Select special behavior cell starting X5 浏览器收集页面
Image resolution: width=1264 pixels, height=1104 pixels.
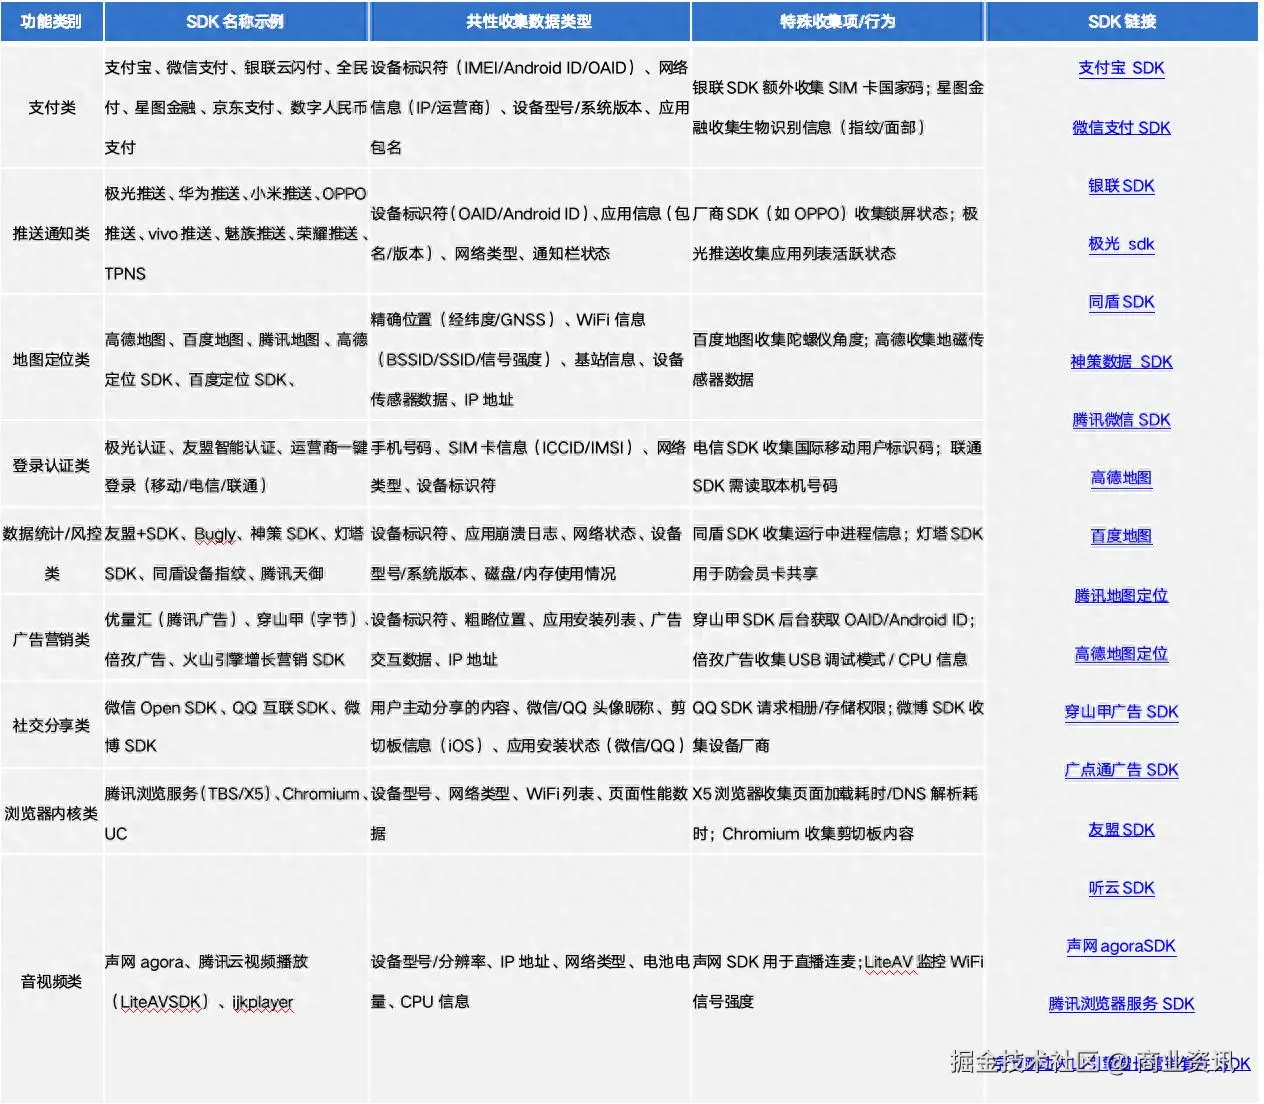pos(837,813)
